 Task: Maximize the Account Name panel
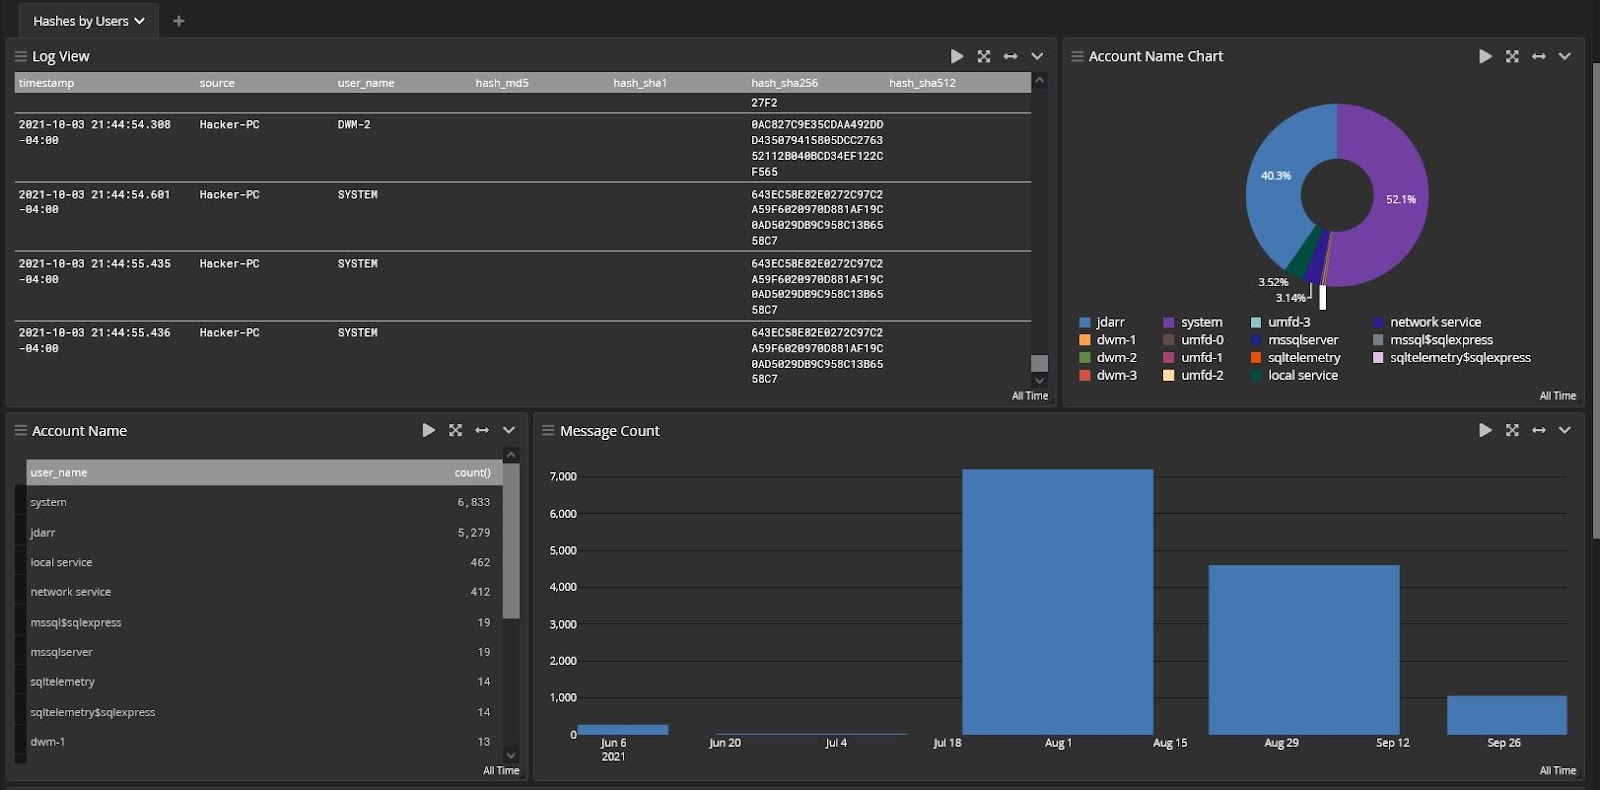[x=455, y=430]
